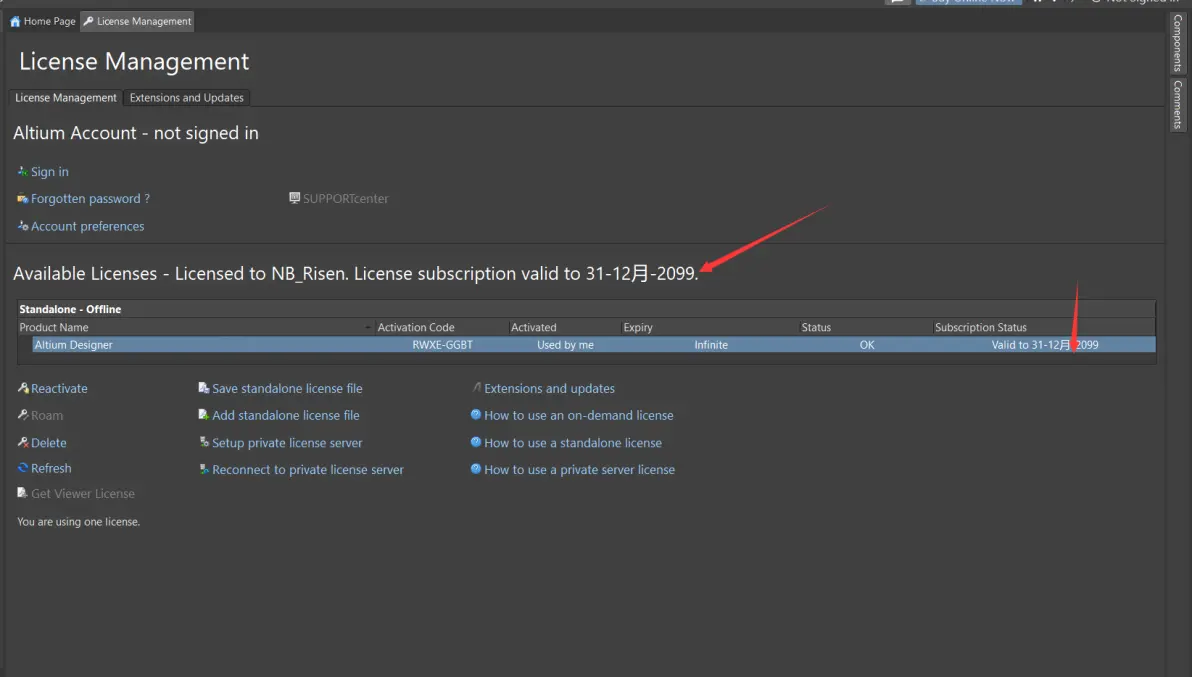Viewport: 1192px width, 677px height.
Task: Open the Home Page tab
Action: (x=43, y=21)
